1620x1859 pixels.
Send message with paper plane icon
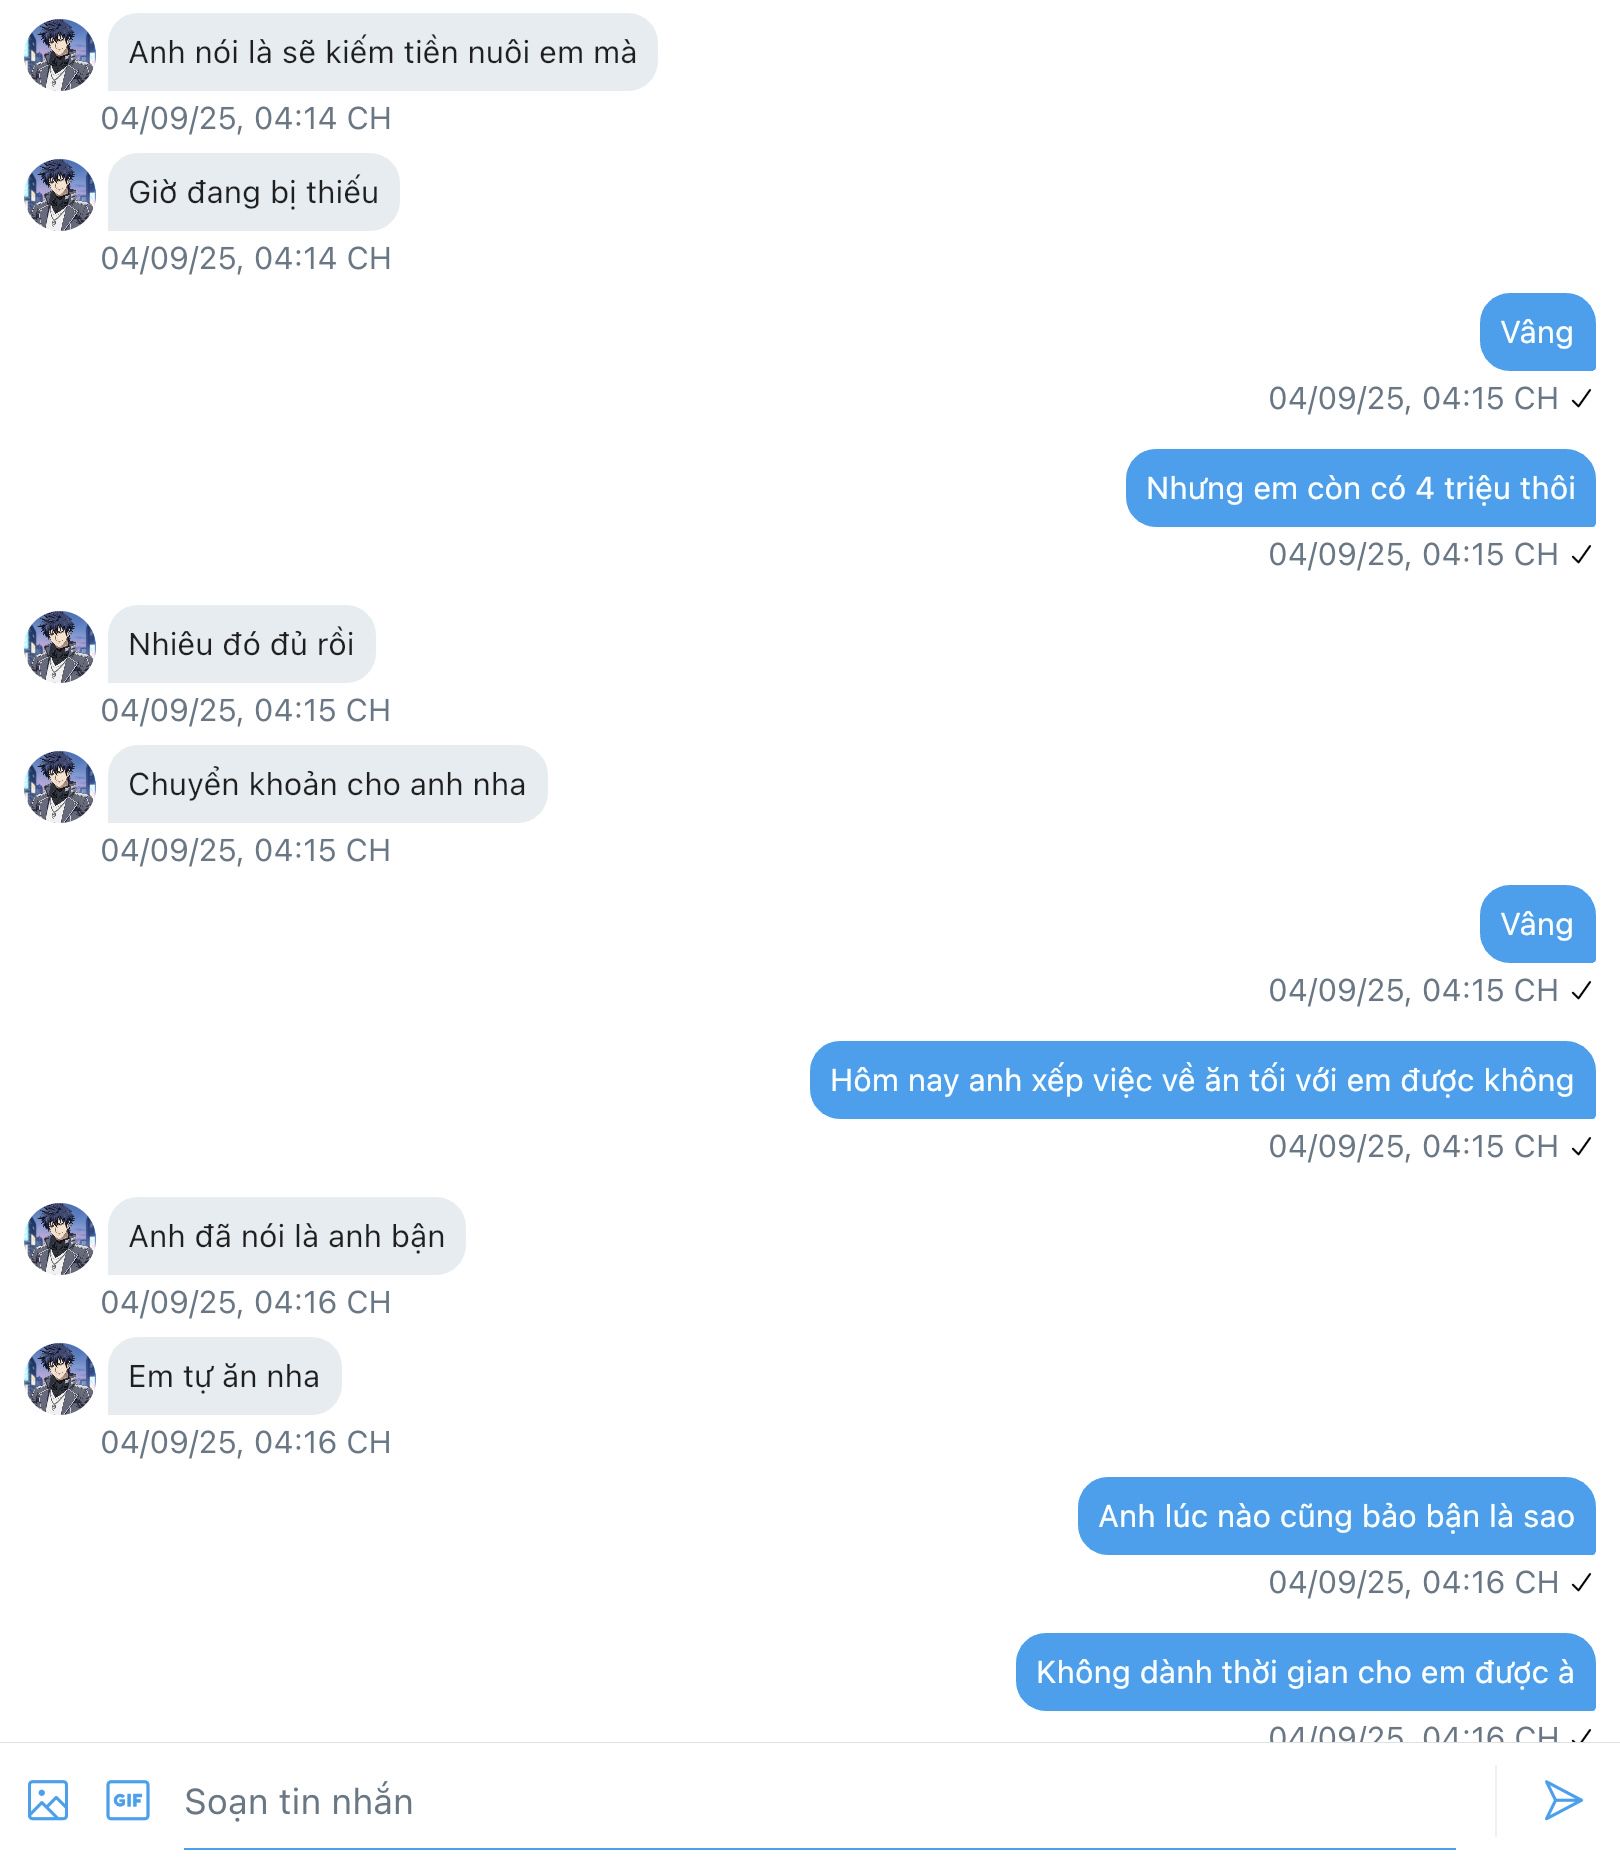[x=1562, y=1800]
